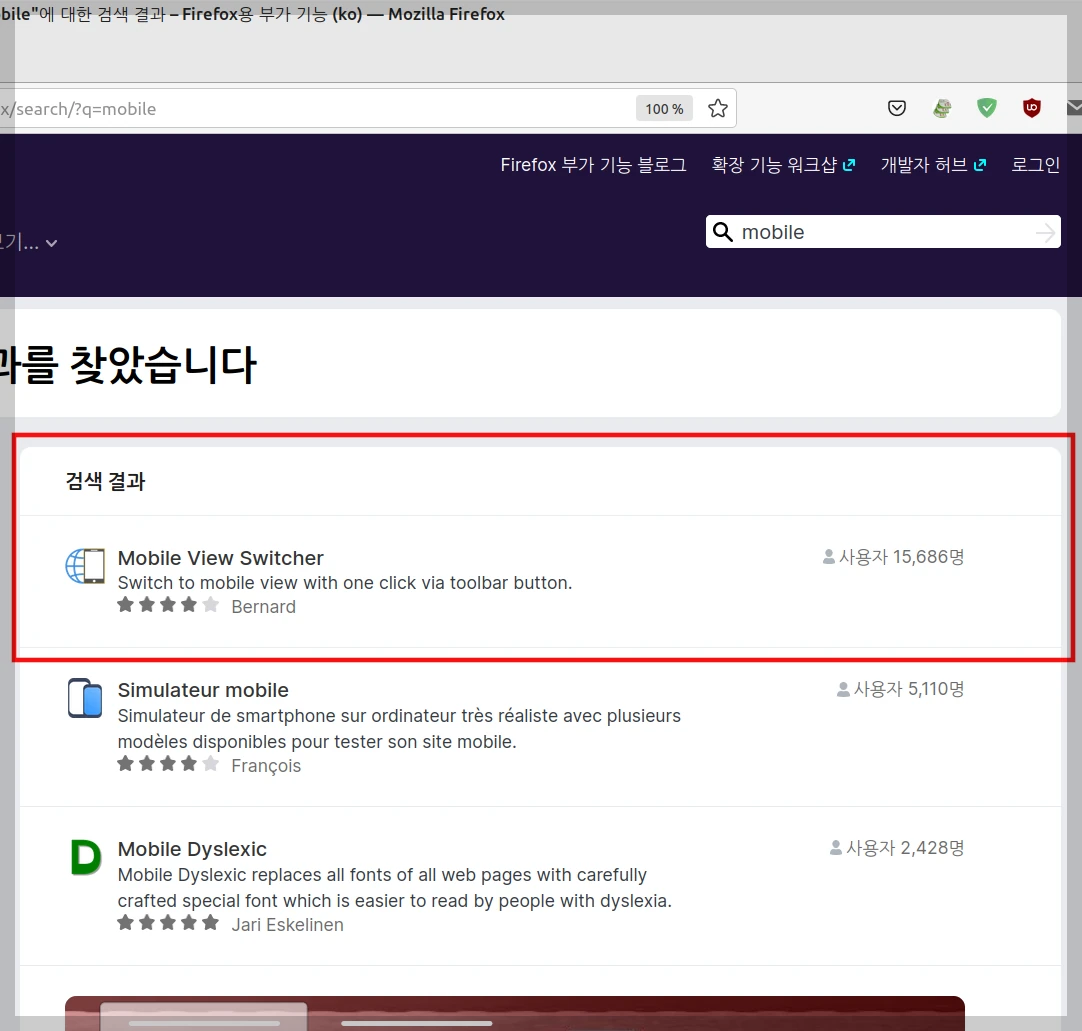Viewport: 1082px width, 1031px height.
Task: Open Mobile Dyslexic add-on title
Action: (x=192, y=849)
